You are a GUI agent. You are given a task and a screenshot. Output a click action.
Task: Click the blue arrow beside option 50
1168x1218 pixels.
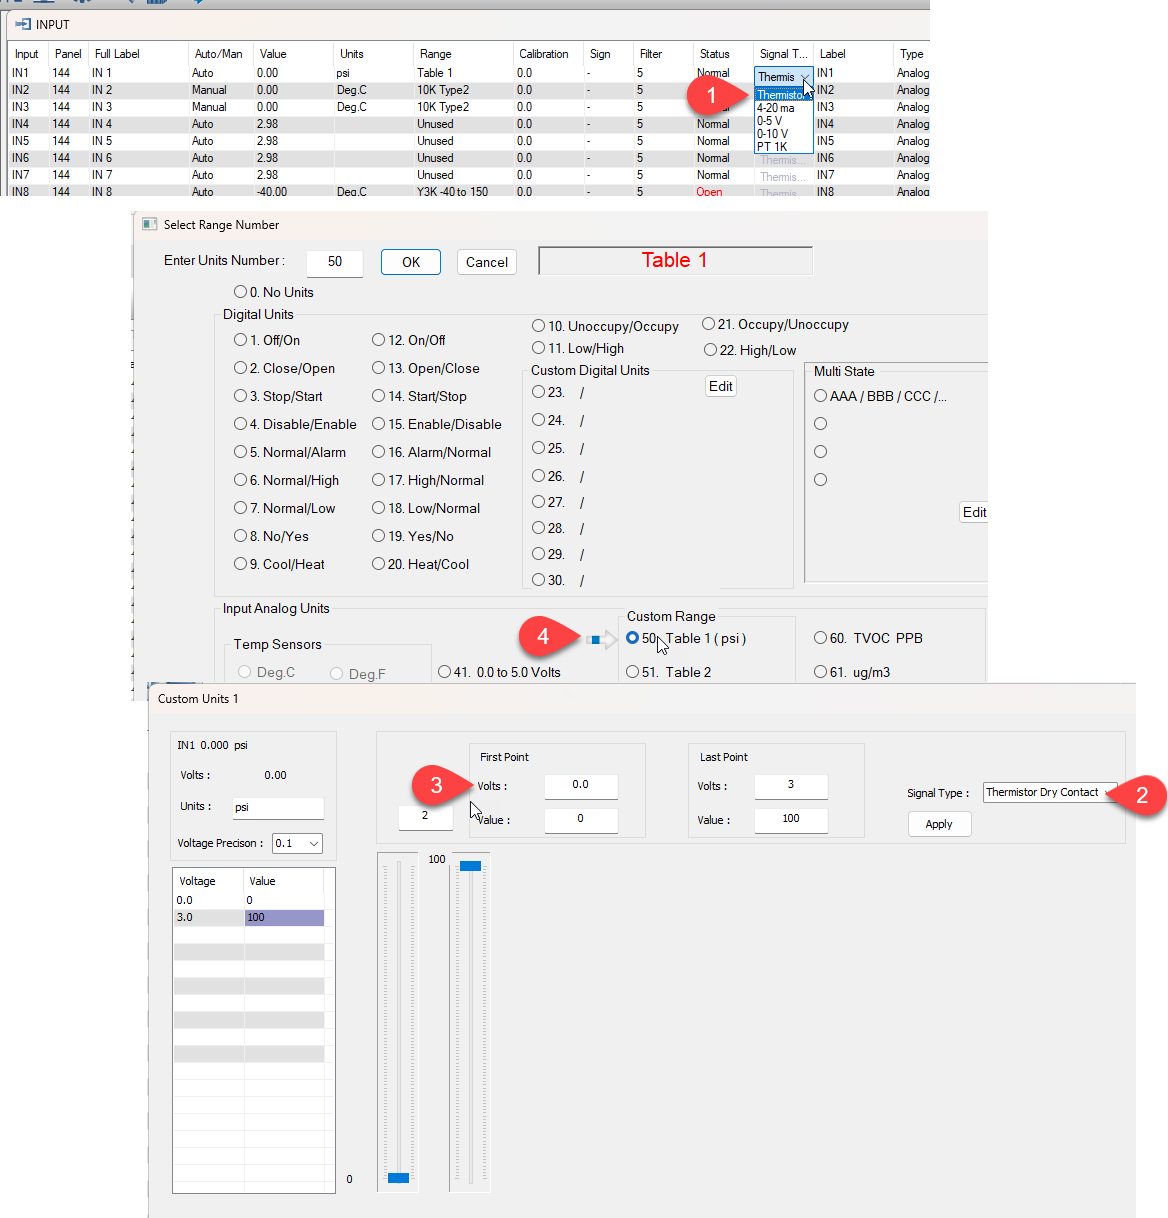[602, 640]
